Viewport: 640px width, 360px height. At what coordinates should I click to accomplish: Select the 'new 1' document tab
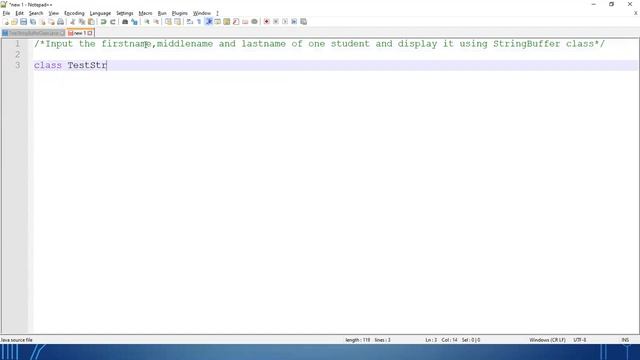click(80, 33)
